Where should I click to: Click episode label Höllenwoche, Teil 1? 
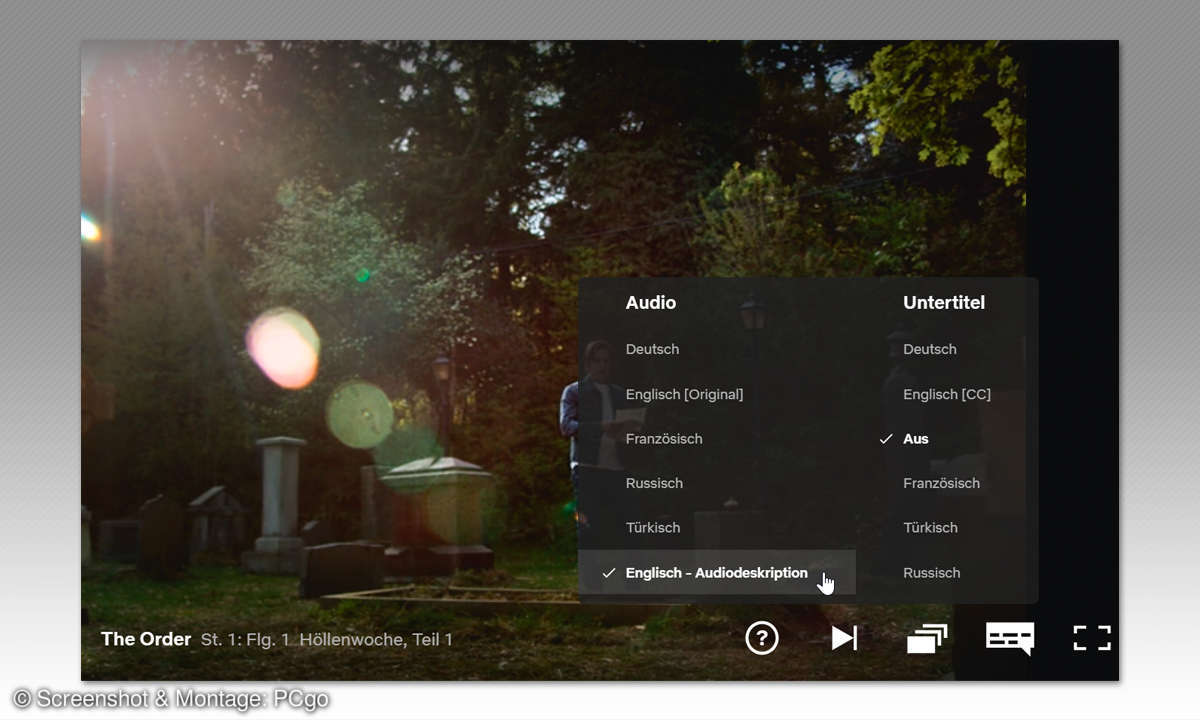click(376, 639)
